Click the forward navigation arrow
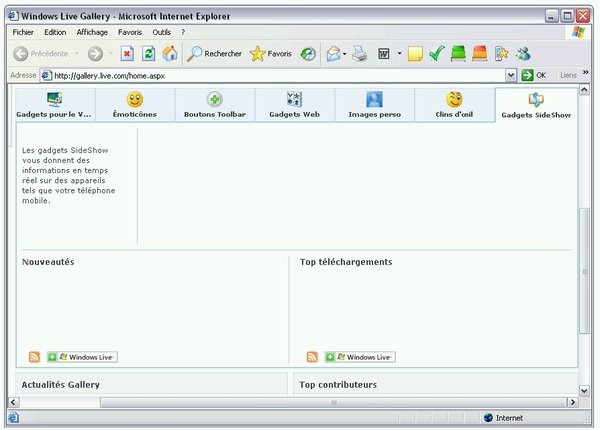The width and height of the screenshot is (600, 430). (95, 54)
